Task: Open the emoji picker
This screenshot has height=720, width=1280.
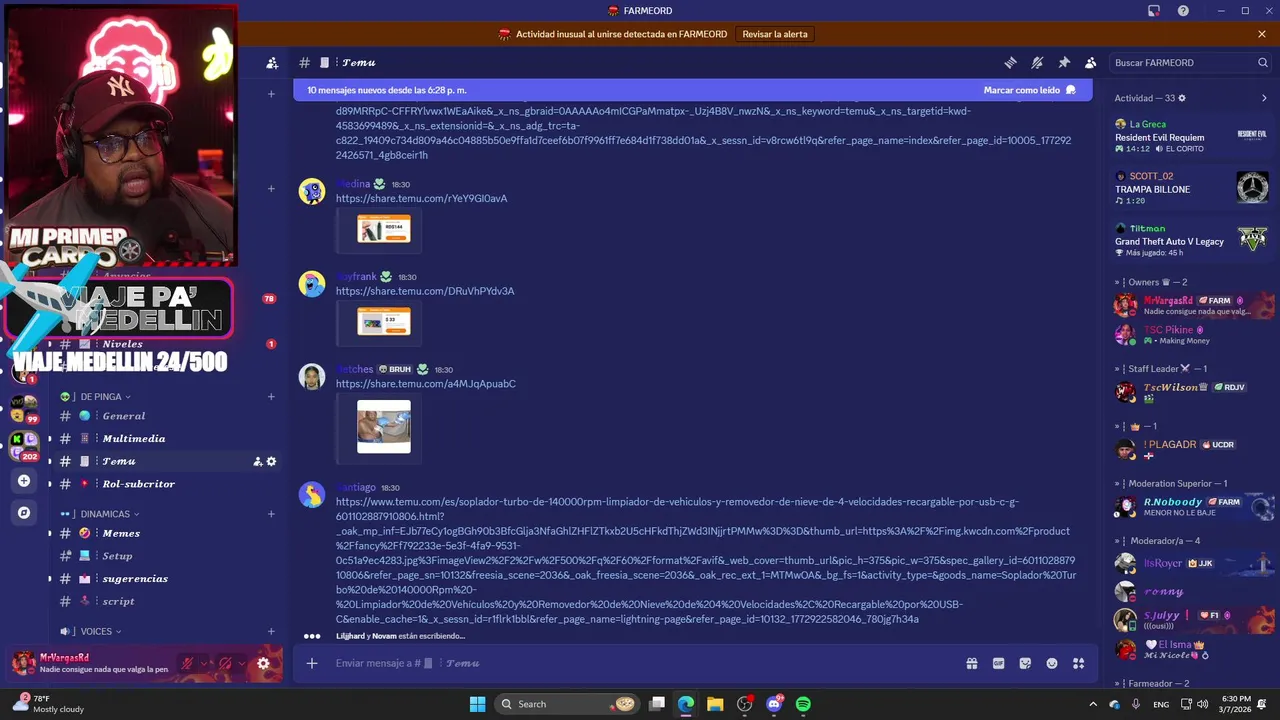Action: click(1052, 663)
